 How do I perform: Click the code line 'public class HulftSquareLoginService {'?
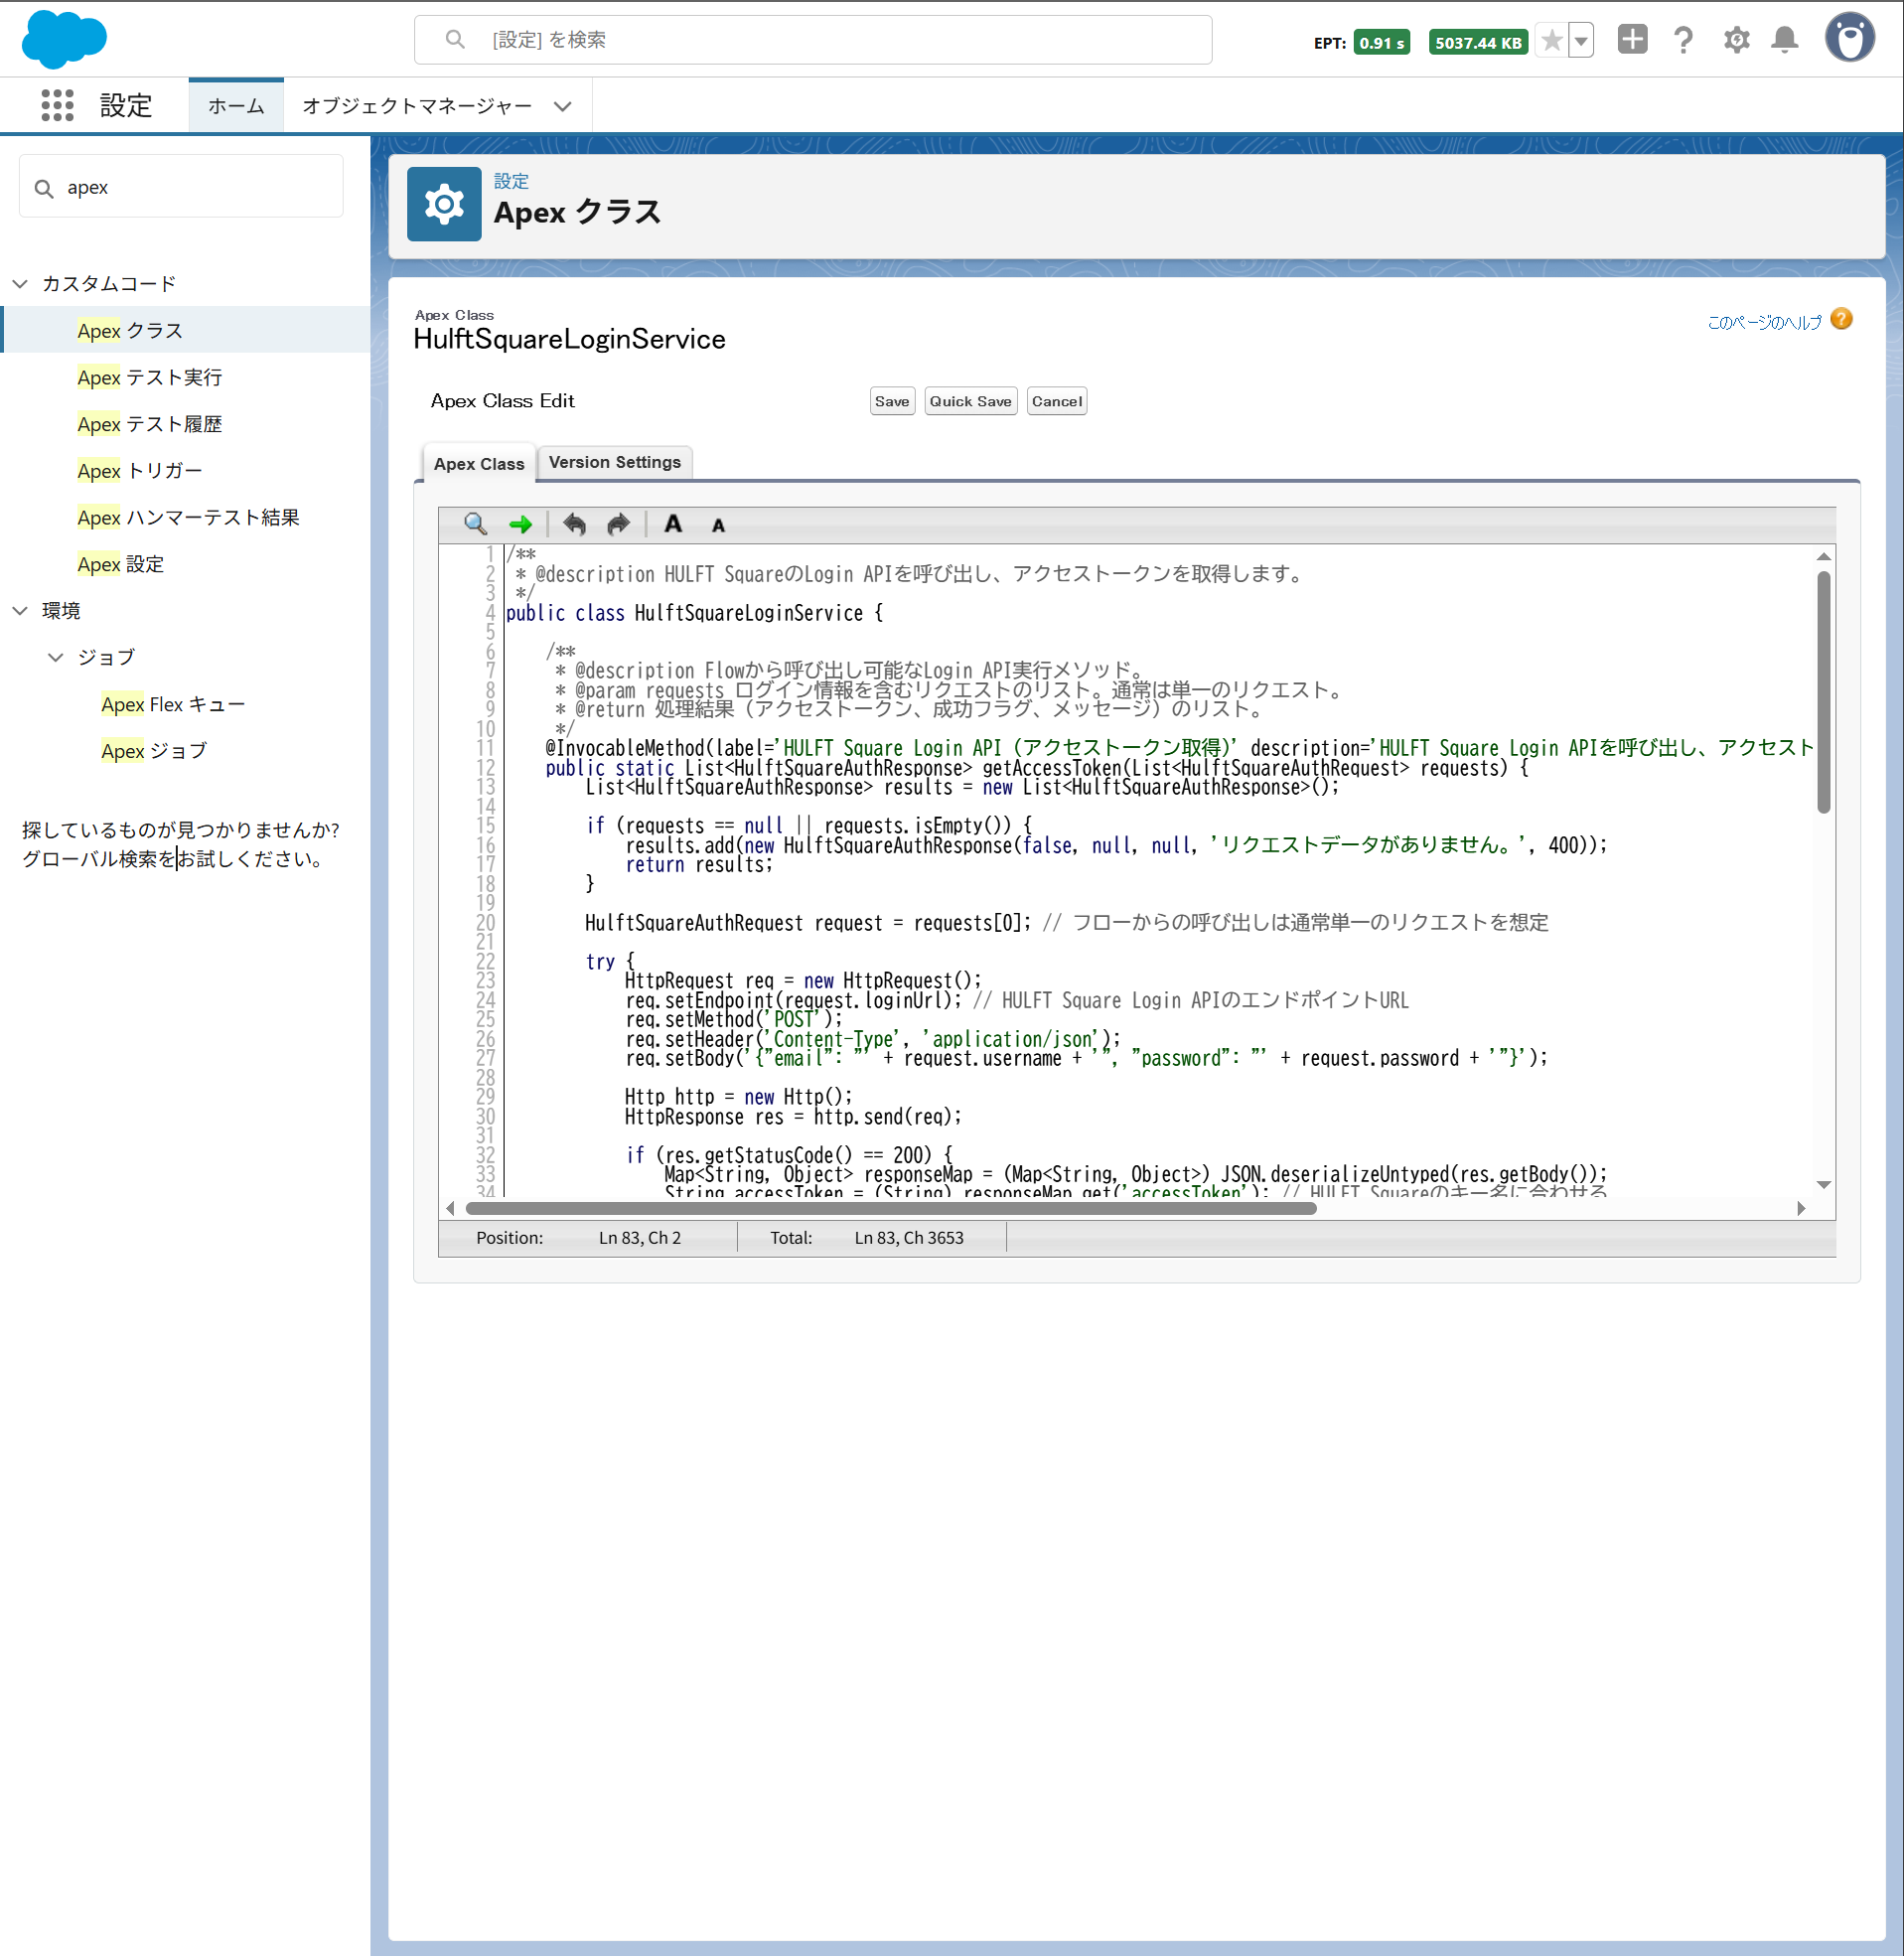(x=694, y=613)
